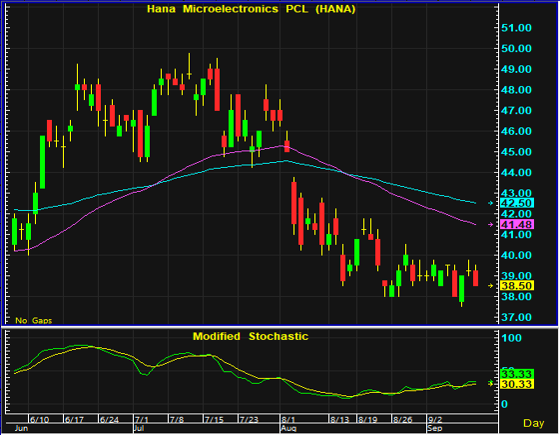Click the 0 stochastic scale label

point(504,404)
